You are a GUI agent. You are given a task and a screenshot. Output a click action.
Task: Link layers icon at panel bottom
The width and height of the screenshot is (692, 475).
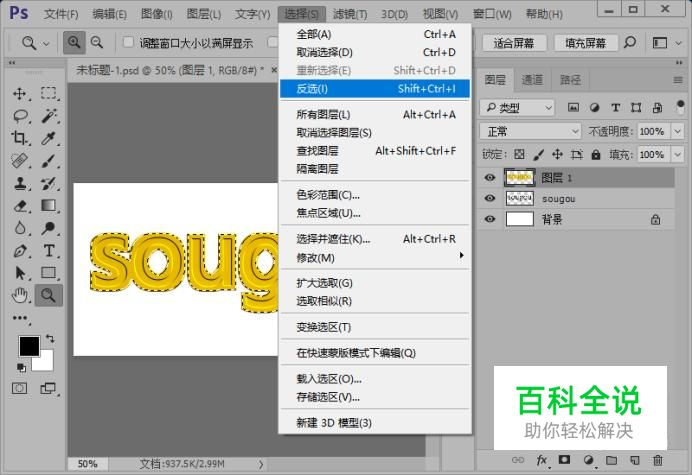[x=518, y=460]
